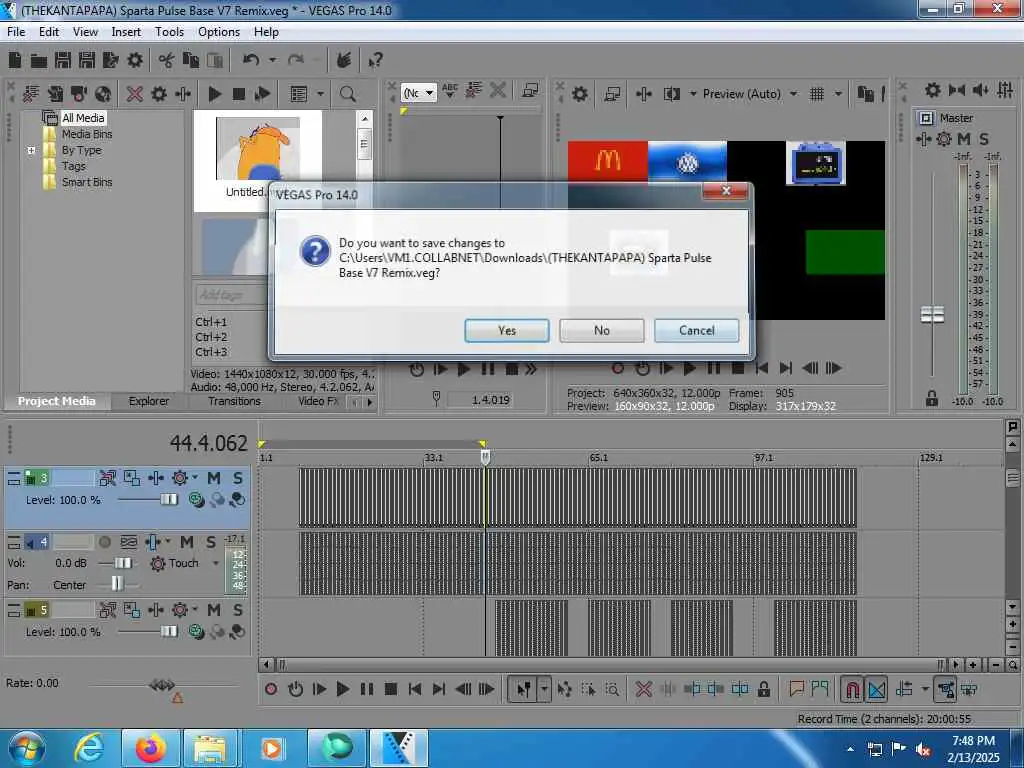
Task: Adjust track 3 Level slider
Action: (x=168, y=500)
